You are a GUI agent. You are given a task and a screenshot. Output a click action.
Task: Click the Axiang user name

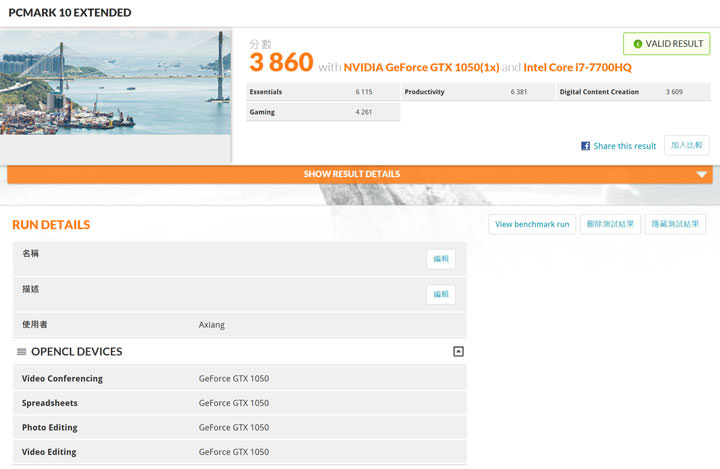[x=212, y=325]
